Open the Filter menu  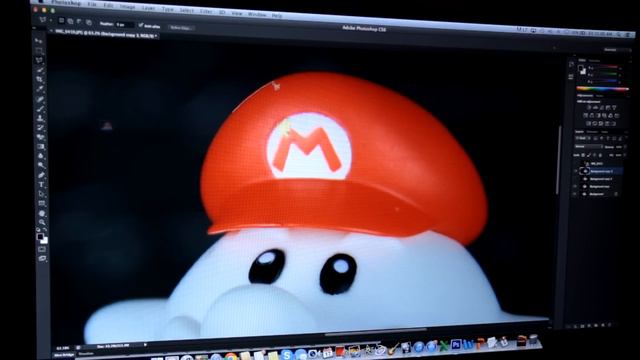point(206,11)
